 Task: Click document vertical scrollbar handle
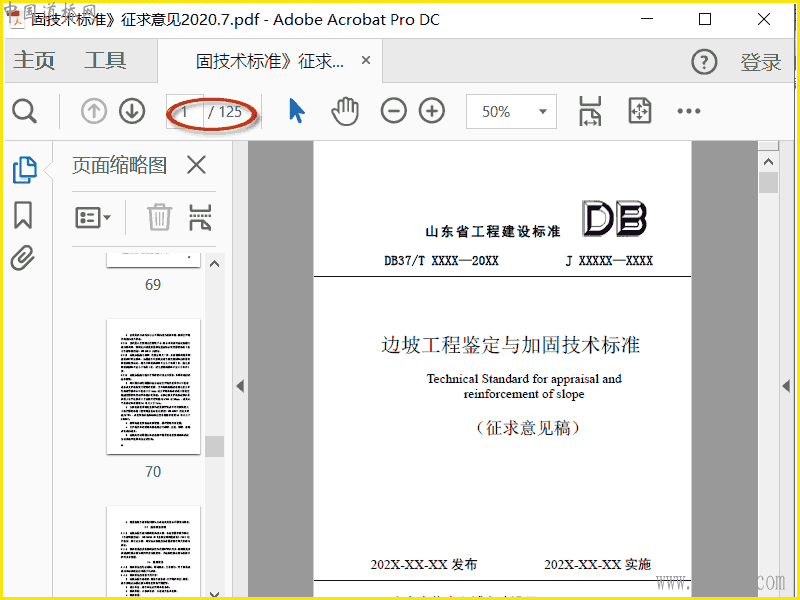pos(768,182)
